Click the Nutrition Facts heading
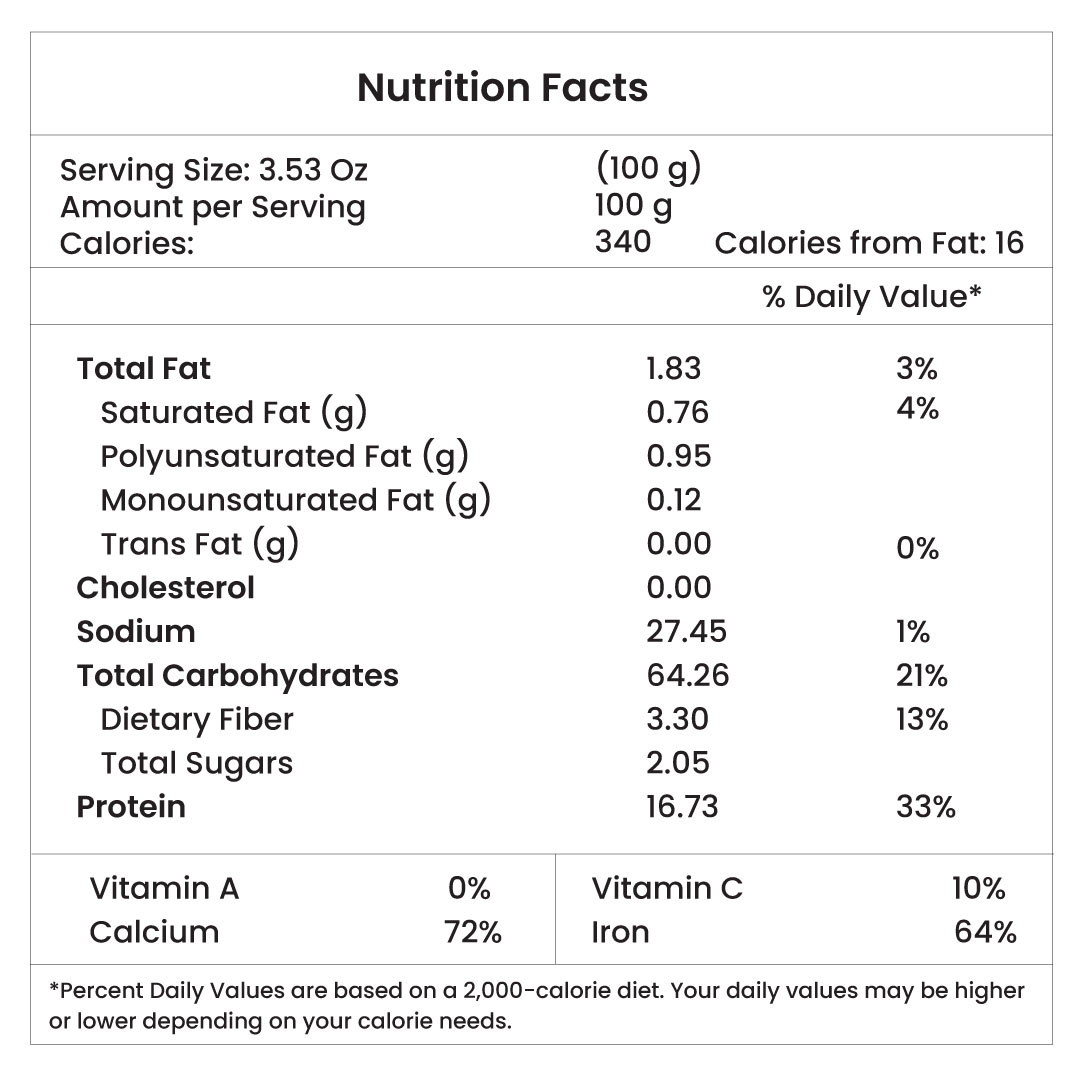This screenshot has width=1080, height=1080. coord(502,88)
